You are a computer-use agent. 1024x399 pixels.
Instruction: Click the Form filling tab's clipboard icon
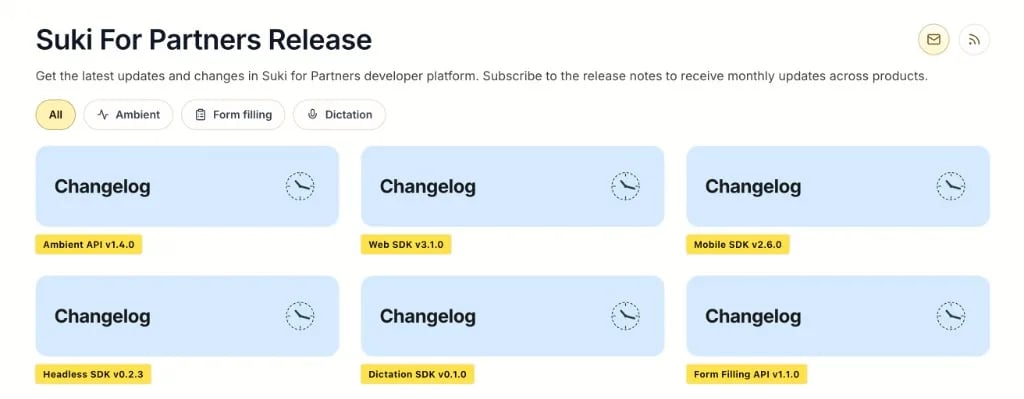[200, 114]
